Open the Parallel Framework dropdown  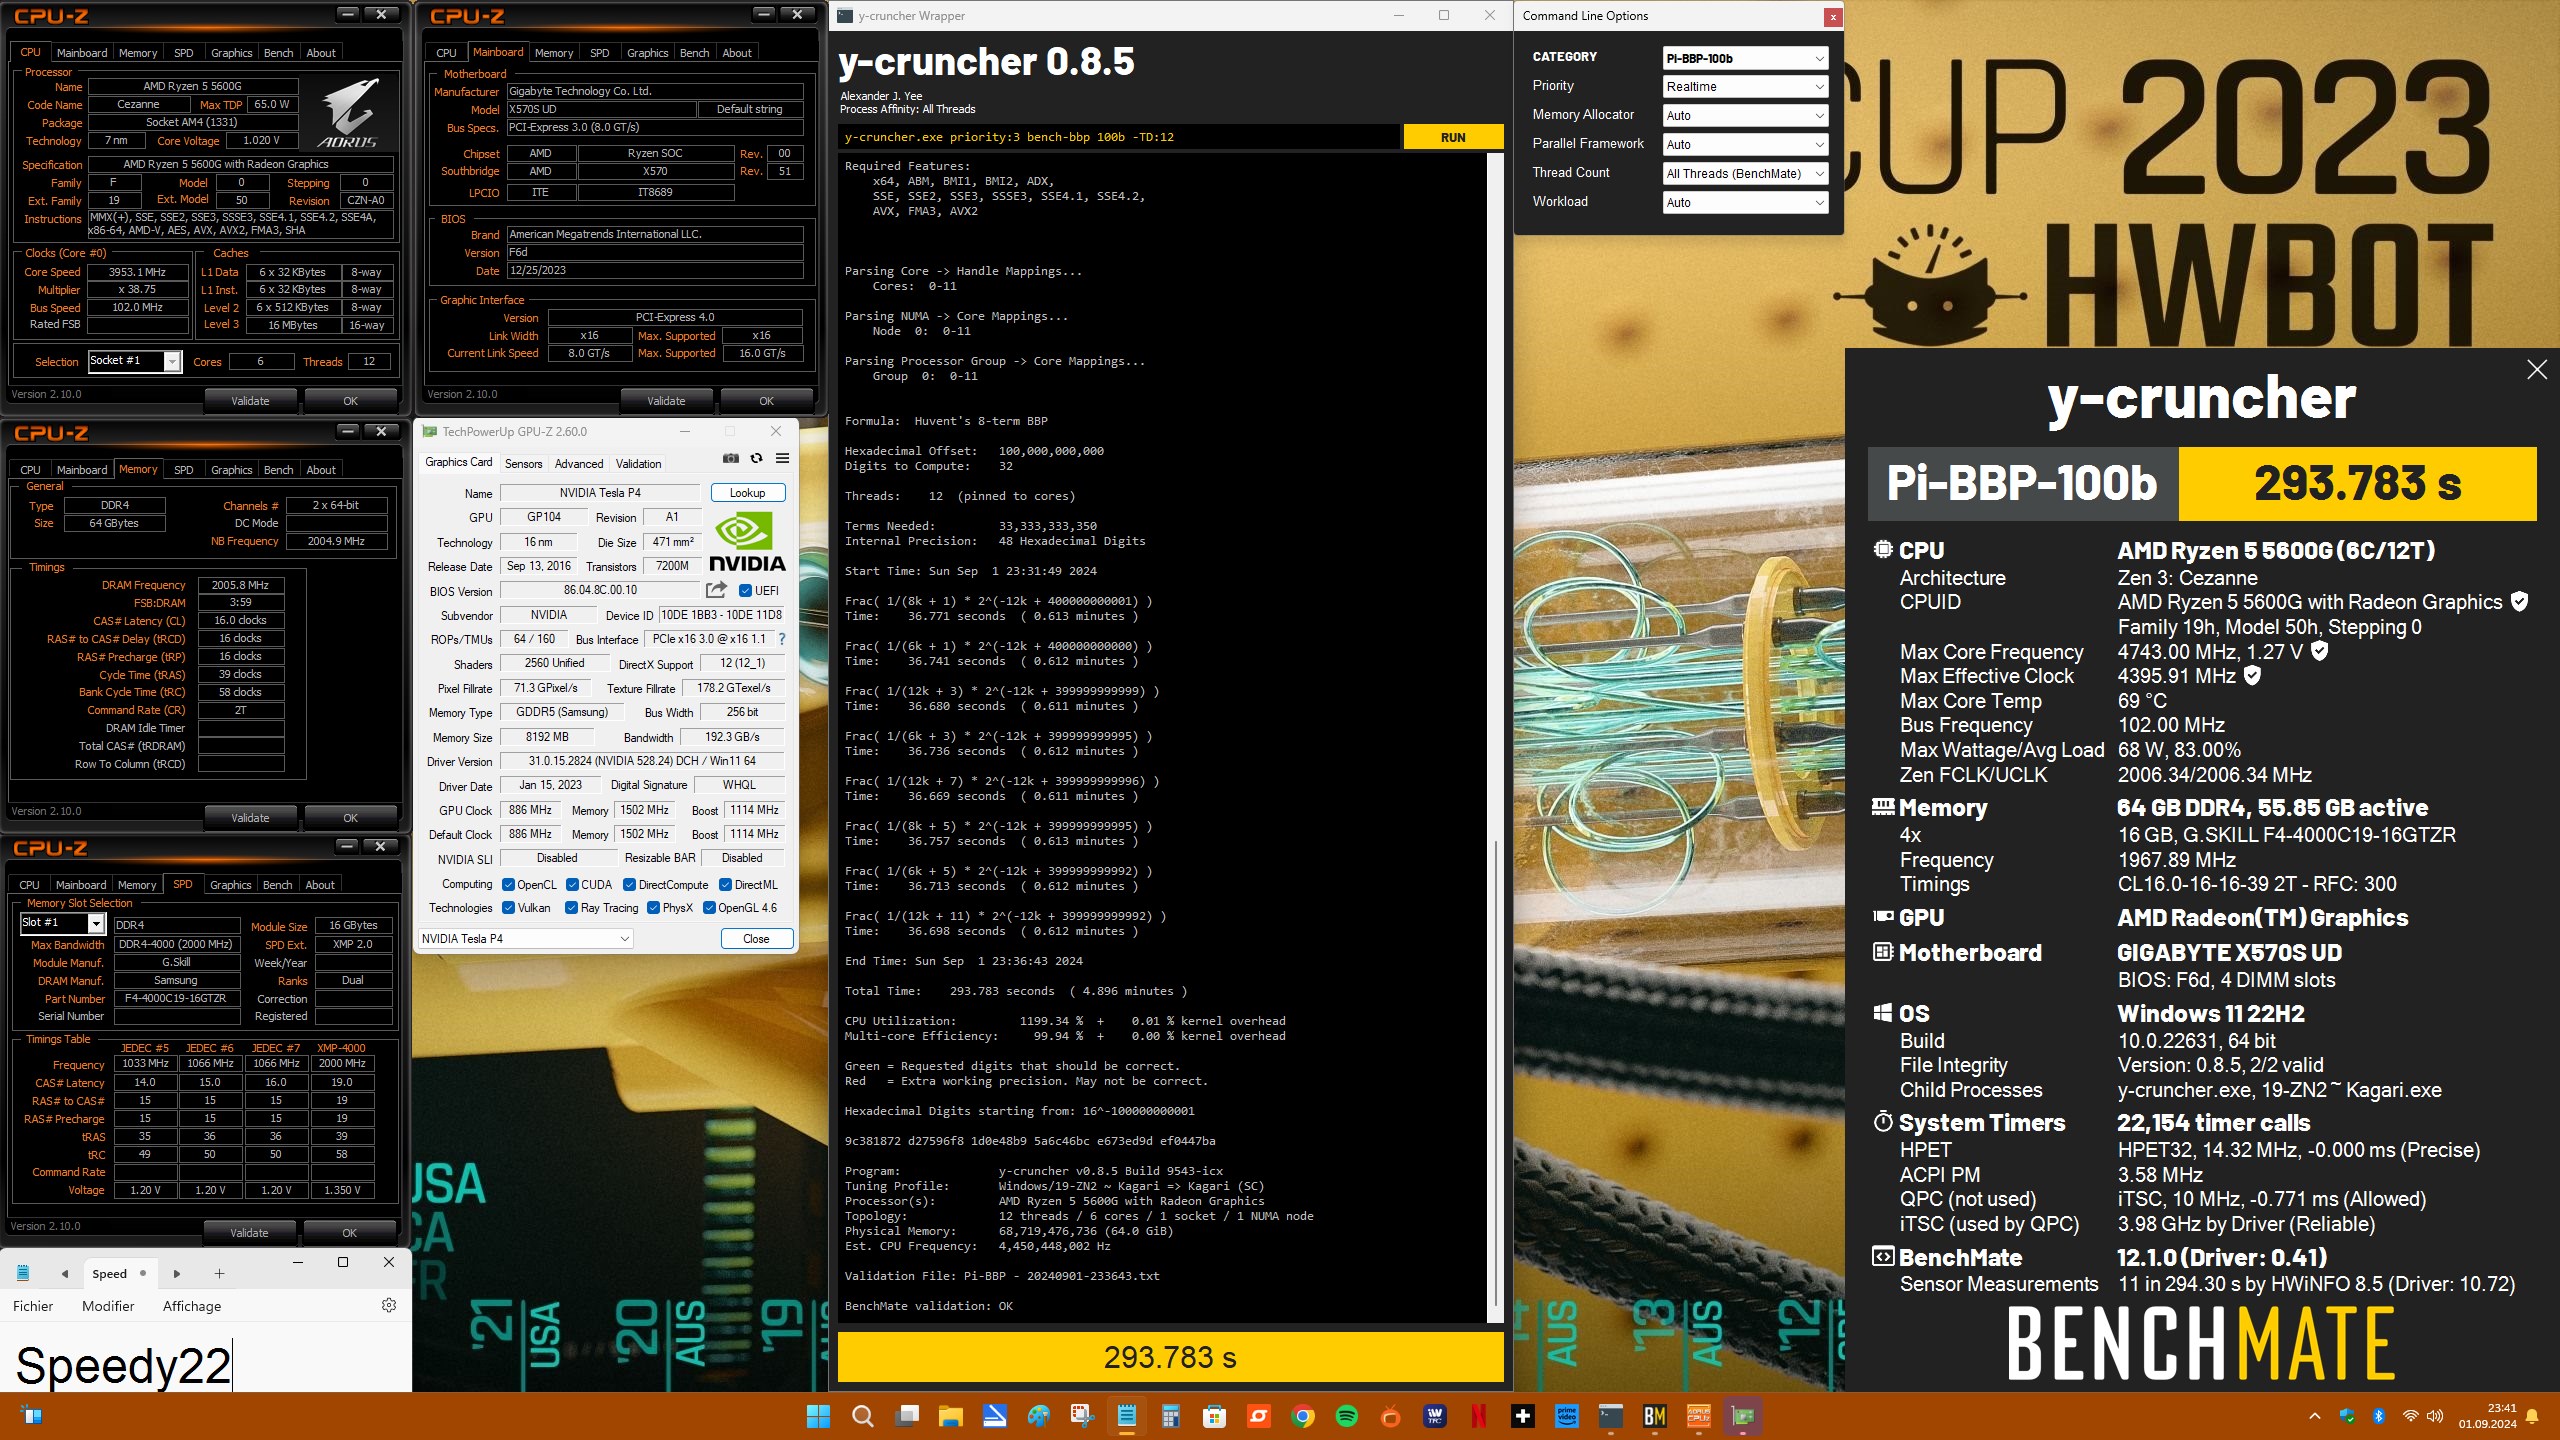tap(1745, 145)
